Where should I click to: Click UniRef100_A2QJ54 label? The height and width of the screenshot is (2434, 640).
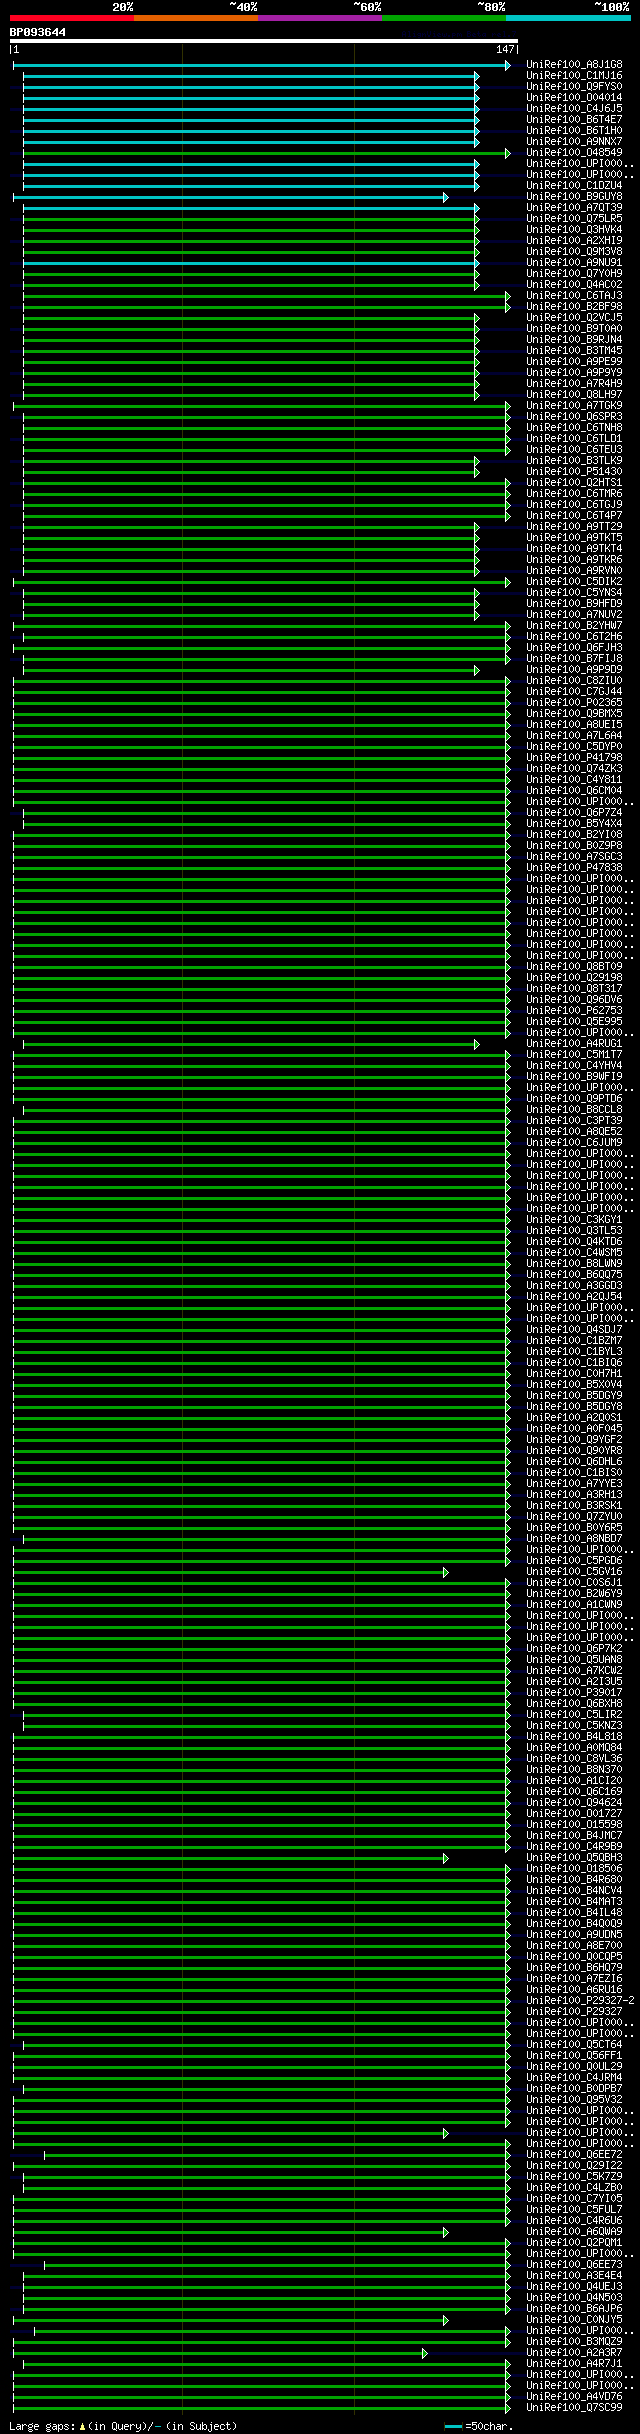tap(574, 1297)
